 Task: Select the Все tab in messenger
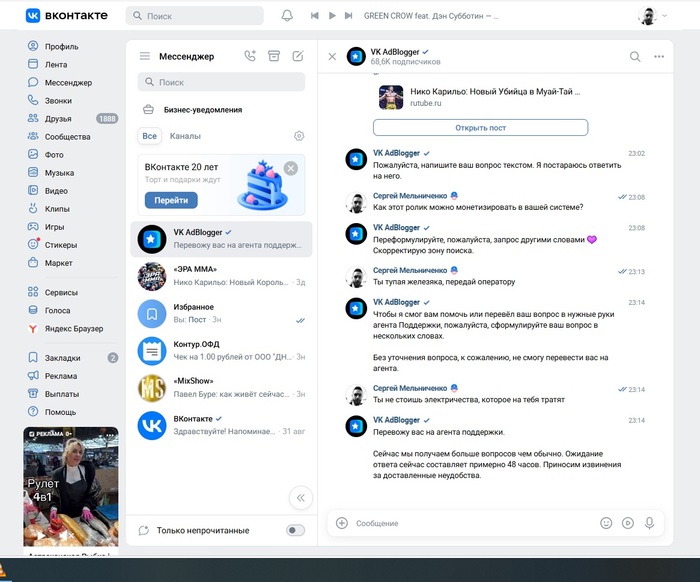[x=150, y=136]
